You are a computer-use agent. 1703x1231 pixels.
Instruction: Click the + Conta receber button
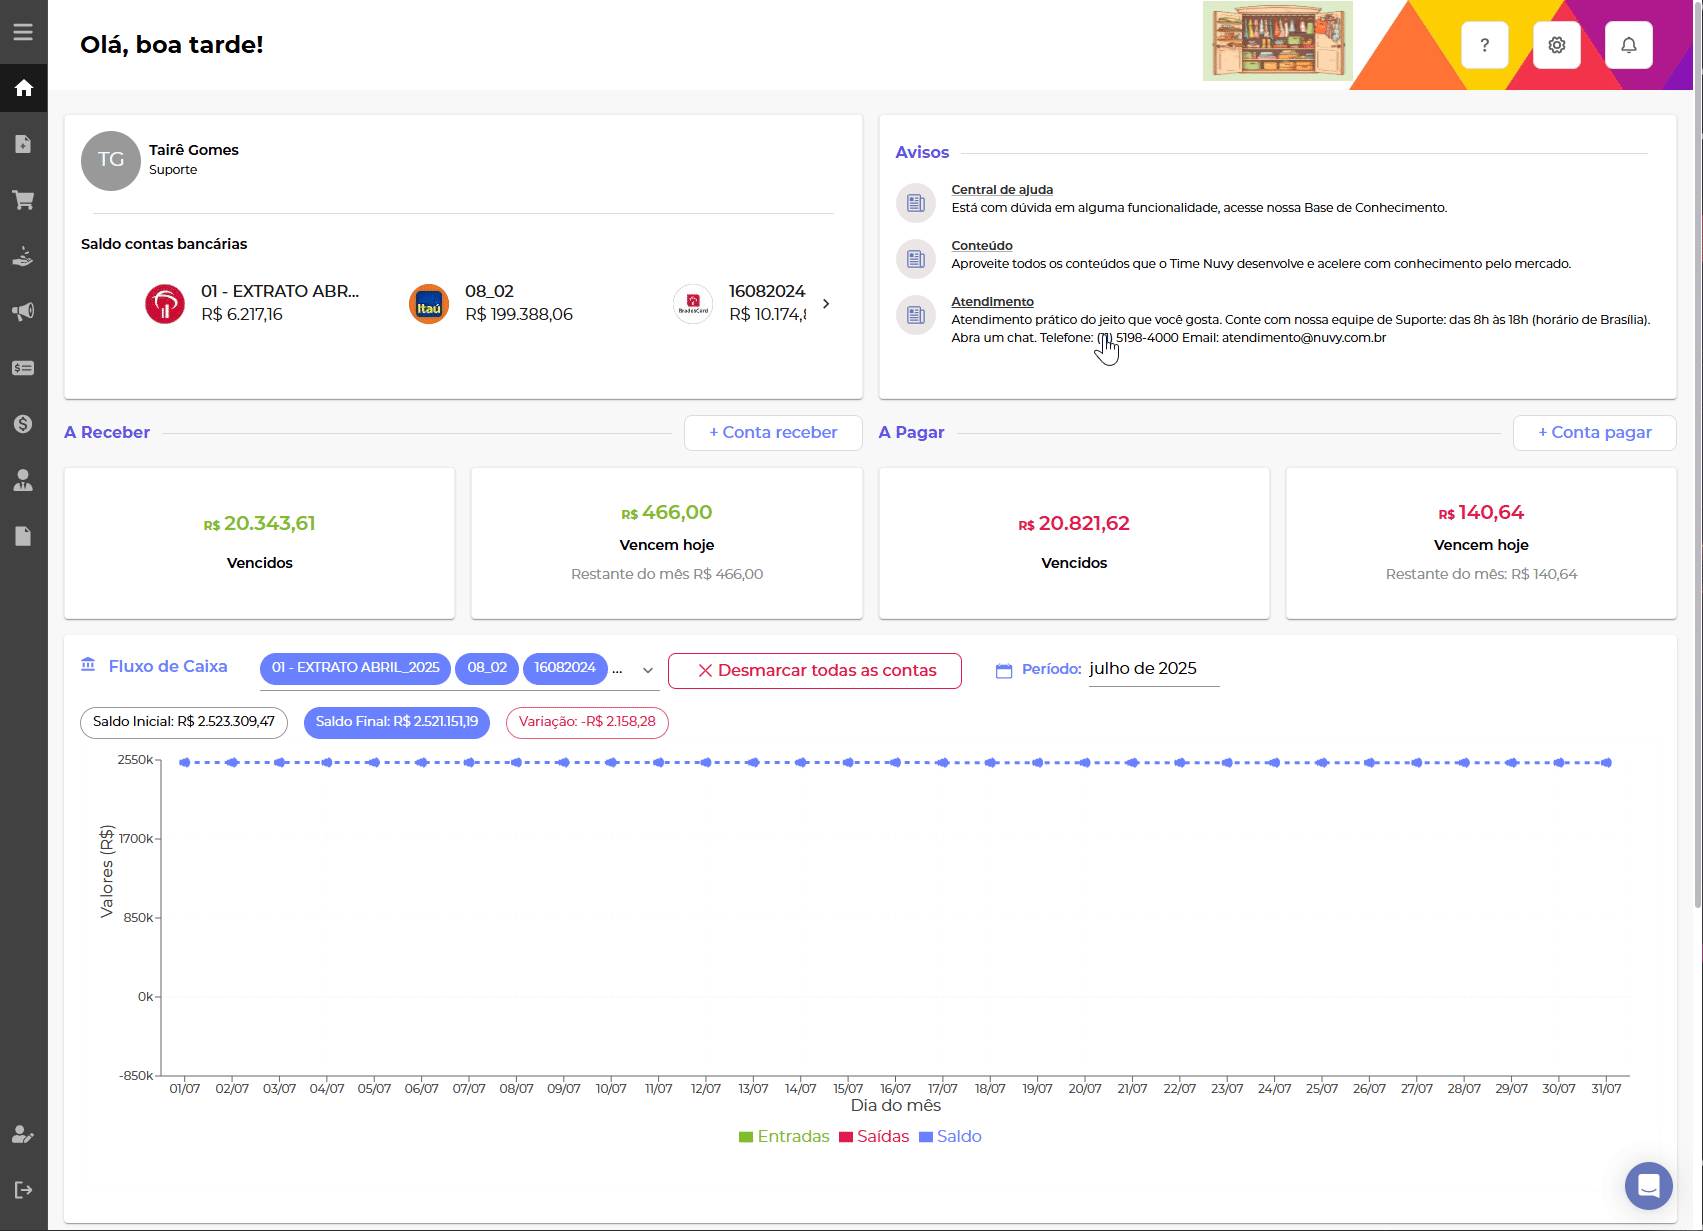click(773, 433)
